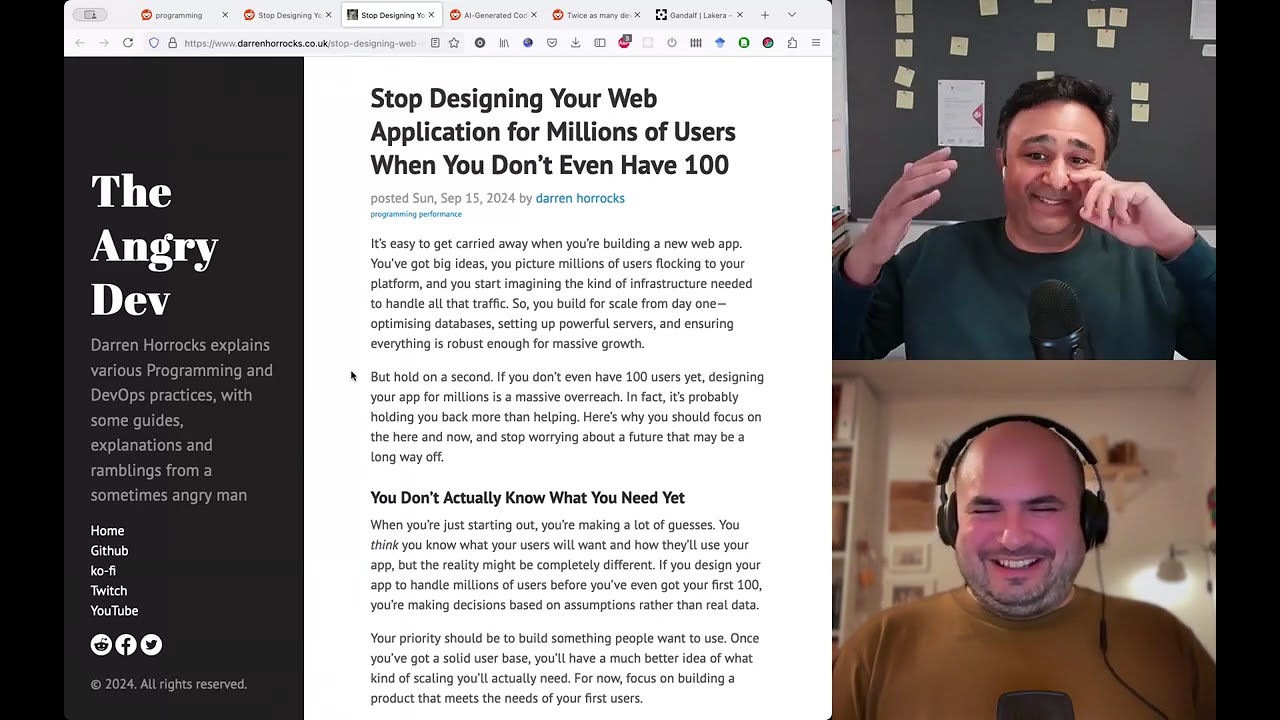
Task: Open the Github sidebar link
Action: (109, 551)
